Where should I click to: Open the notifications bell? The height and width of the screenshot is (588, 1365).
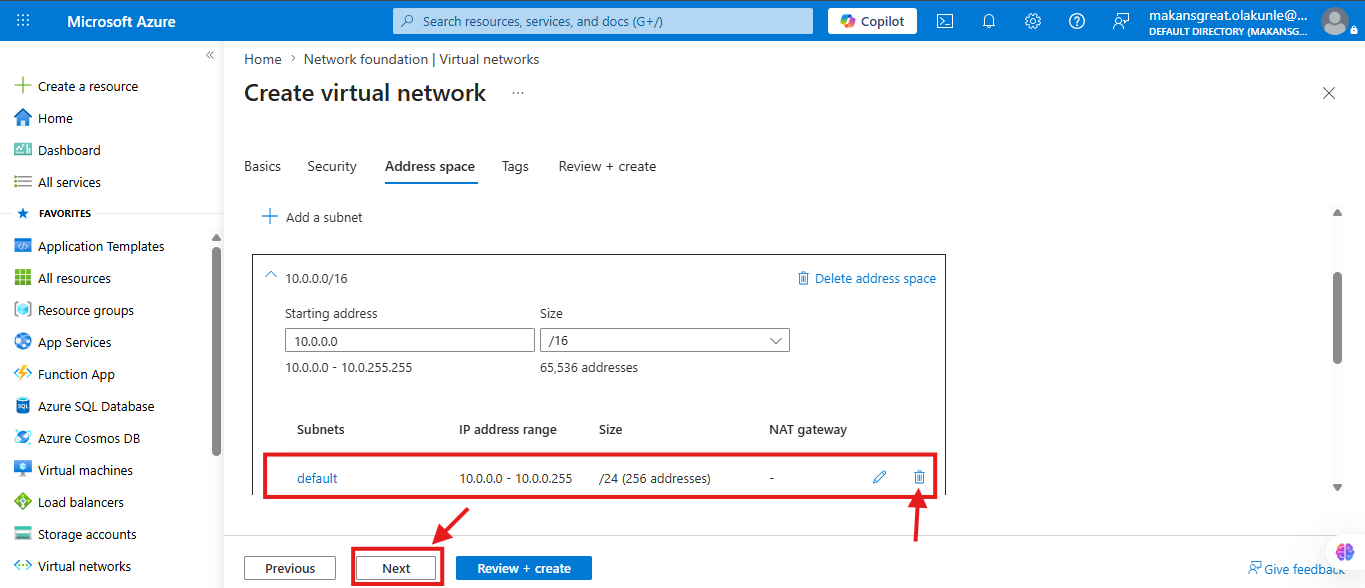click(x=989, y=20)
